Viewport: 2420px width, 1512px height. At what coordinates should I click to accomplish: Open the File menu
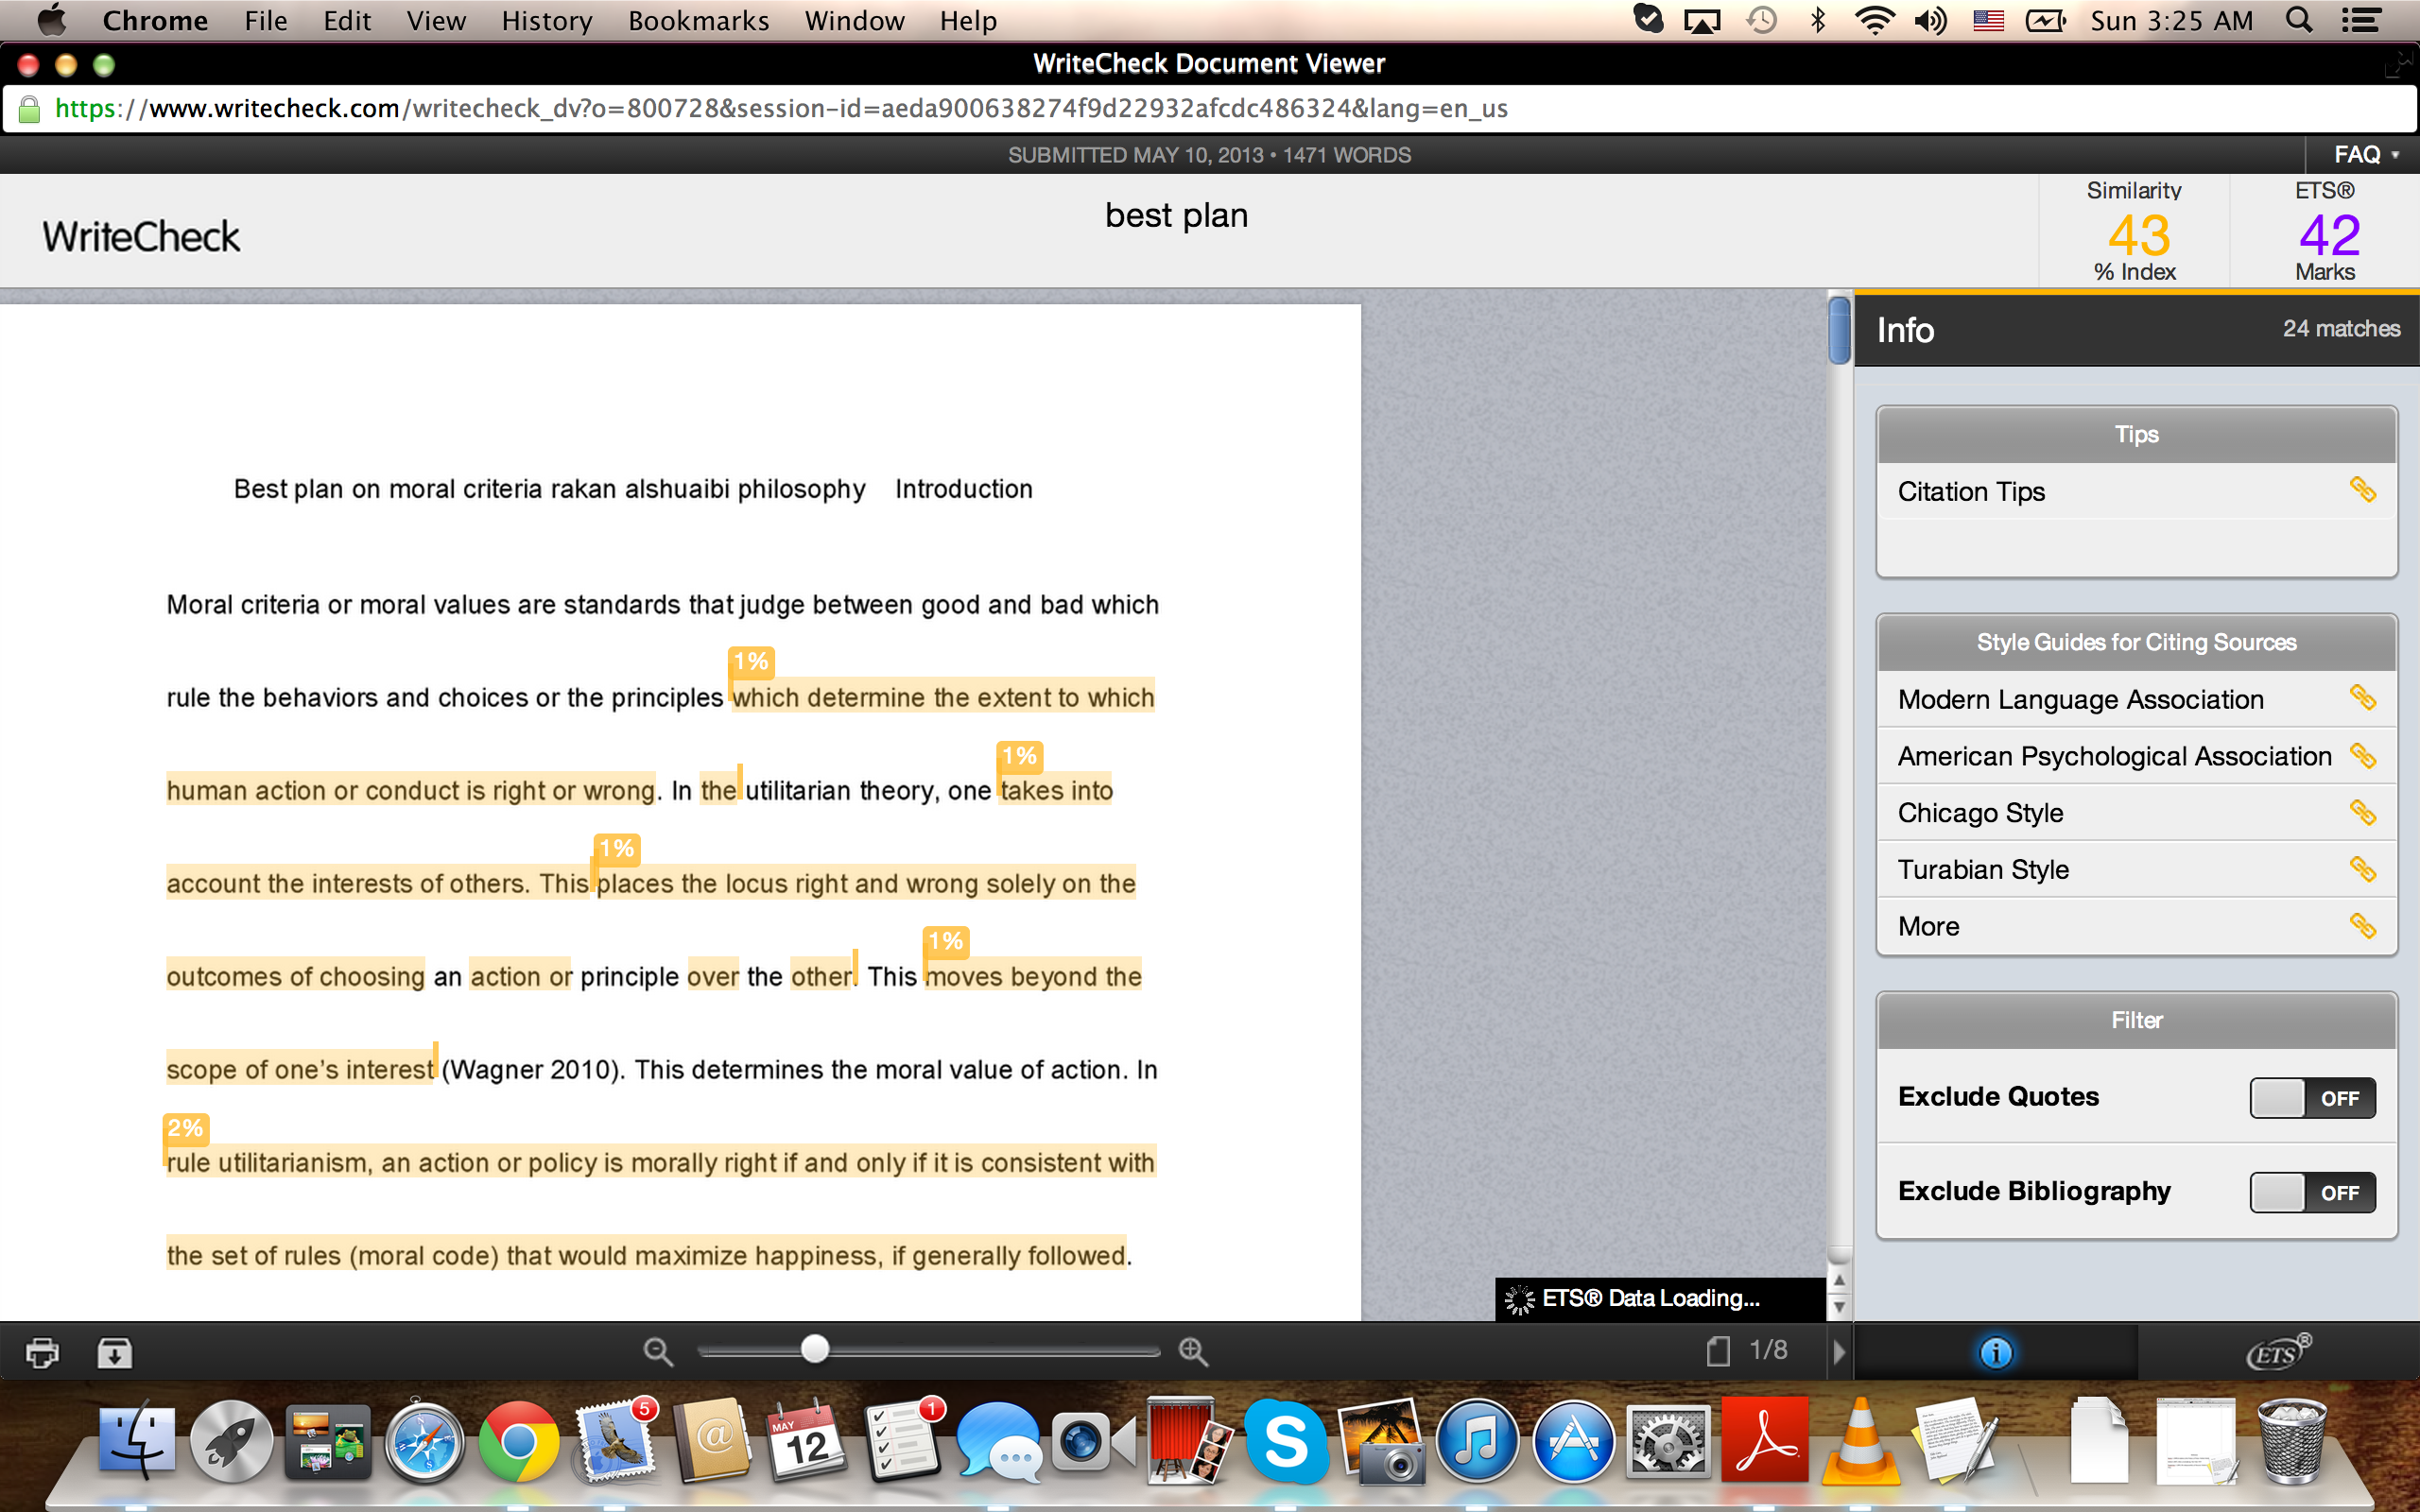[265, 21]
